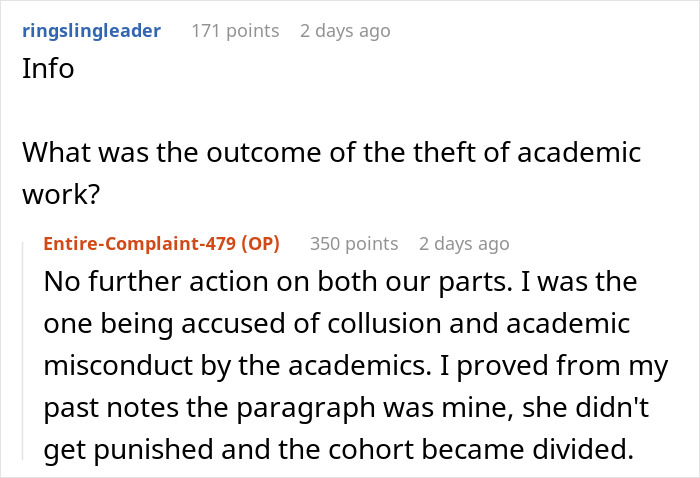Click the 'Info' line of the comment
The height and width of the screenshot is (478, 700).
click(48, 72)
